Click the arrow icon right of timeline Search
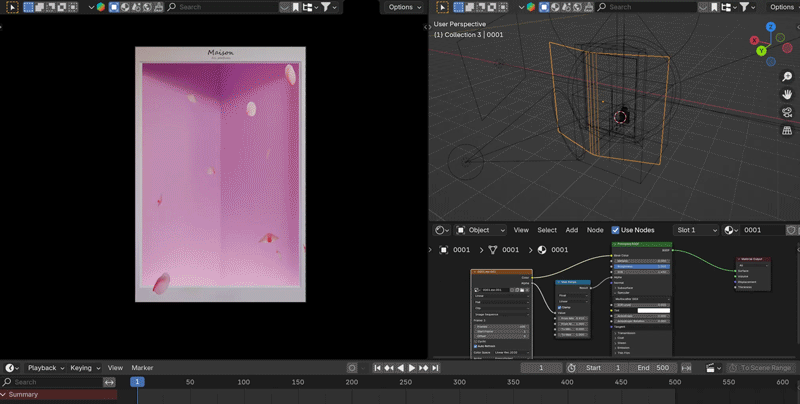The image size is (800, 404). [x=109, y=382]
